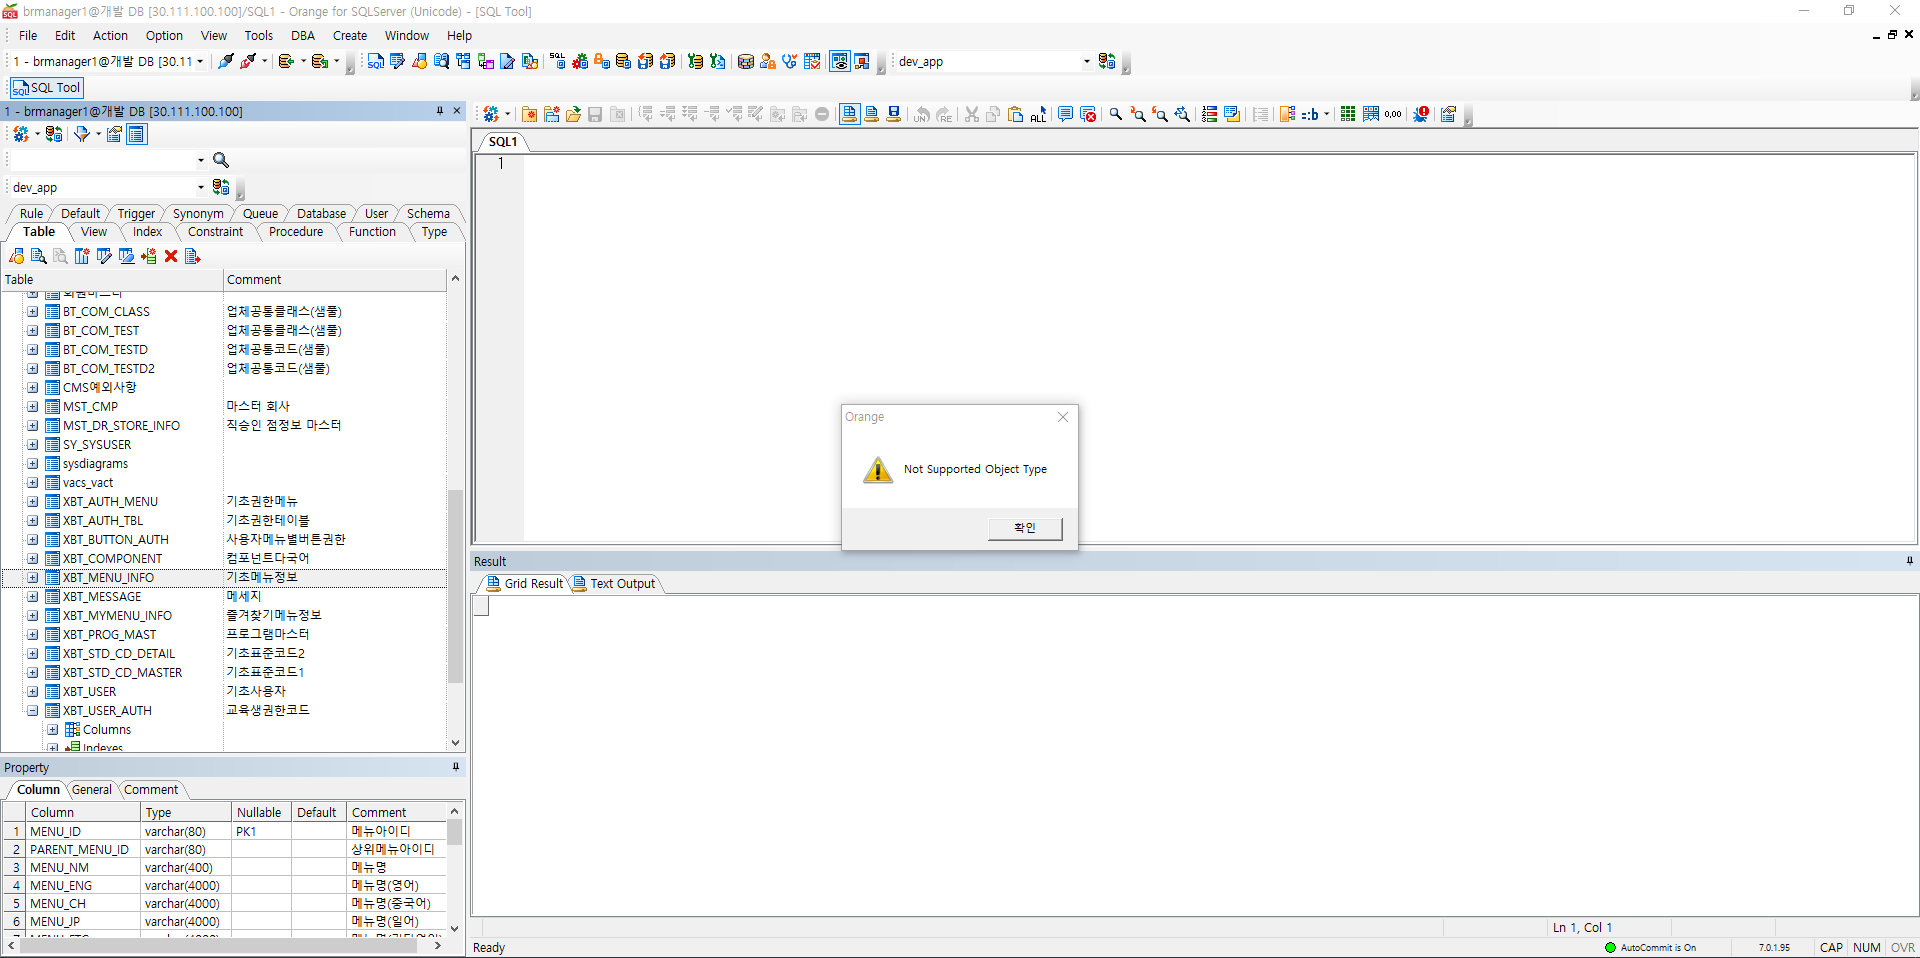
Task: Click the search magnifier in the schema browser
Action: 221,160
